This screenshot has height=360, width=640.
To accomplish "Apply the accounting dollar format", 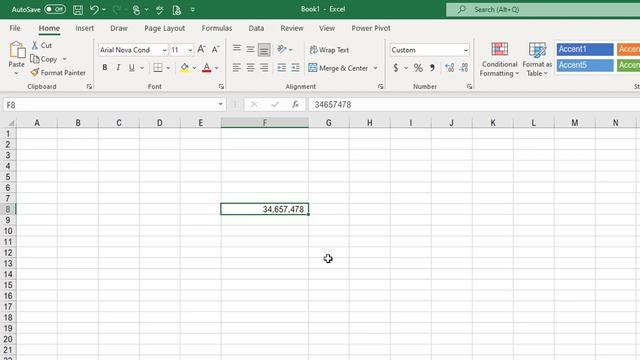I will pyautogui.click(x=396, y=68).
